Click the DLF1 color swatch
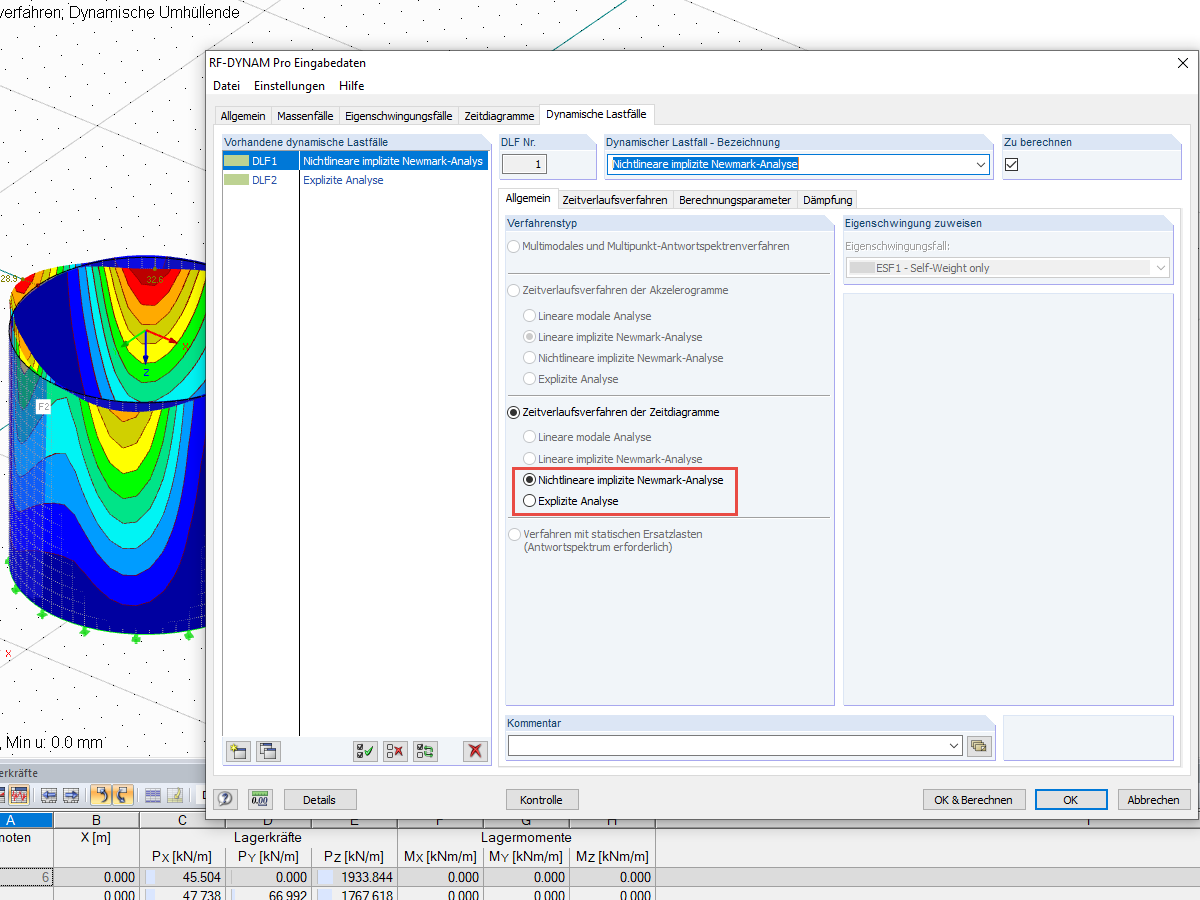1200x900 pixels. (237, 161)
